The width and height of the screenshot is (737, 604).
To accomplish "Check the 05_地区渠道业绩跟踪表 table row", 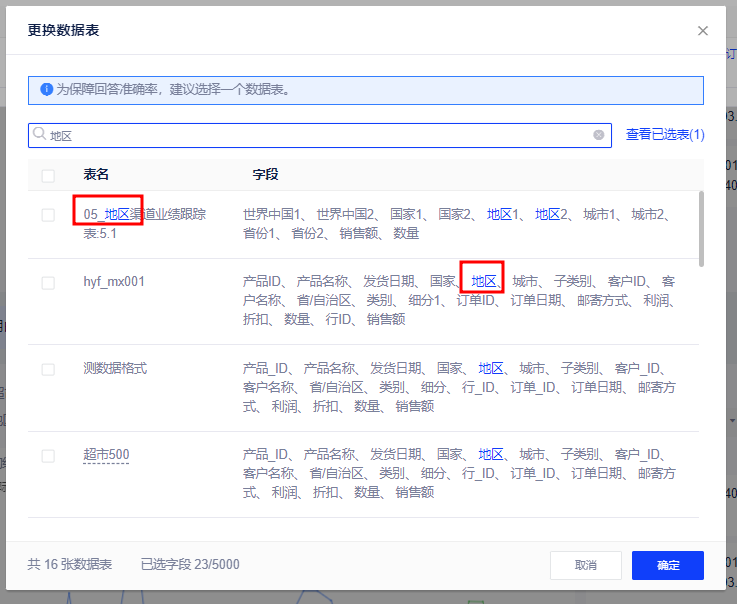I will coord(48,215).
